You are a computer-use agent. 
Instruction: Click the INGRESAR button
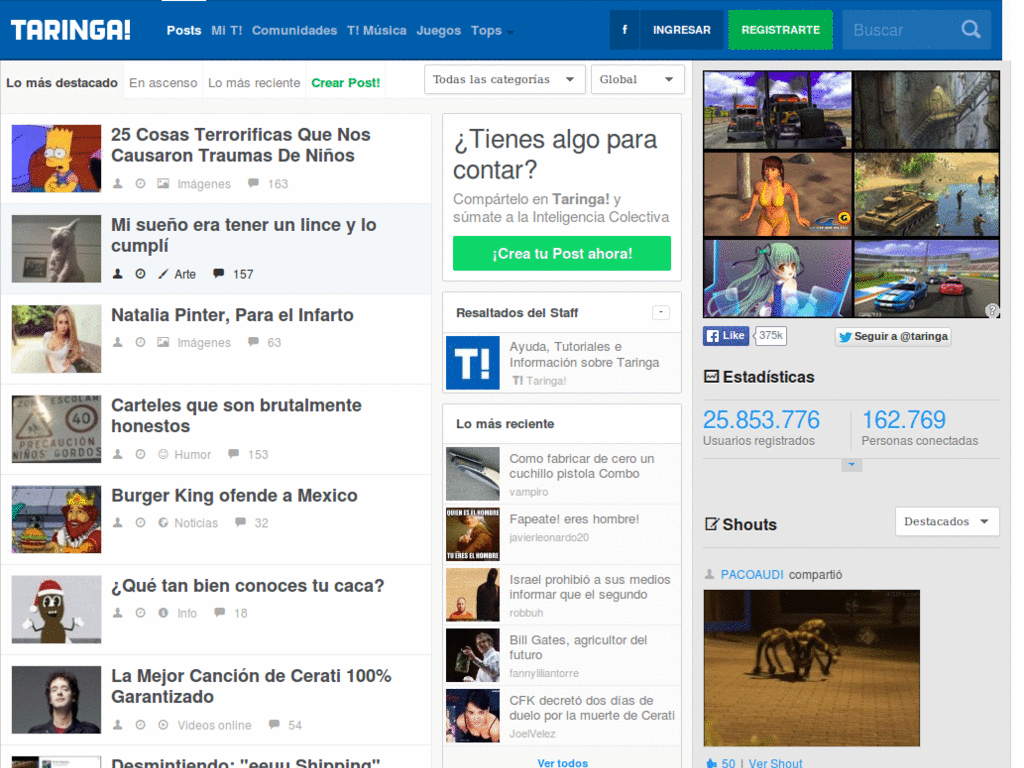coord(682,30)
